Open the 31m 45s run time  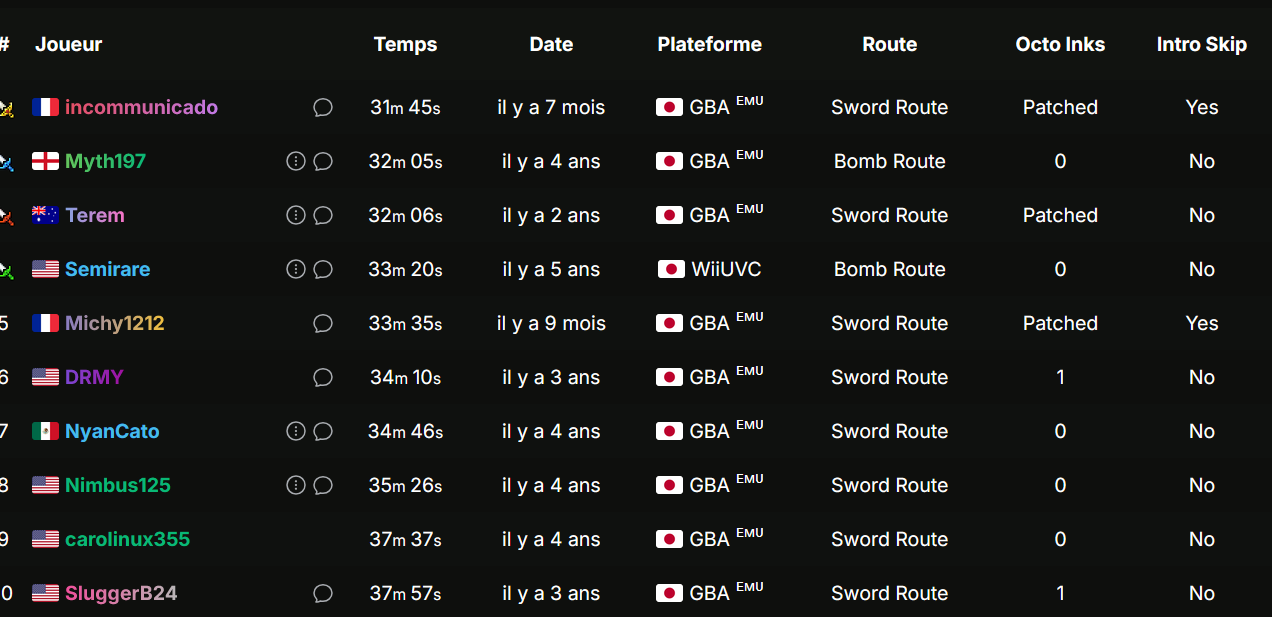pos(405,107)
